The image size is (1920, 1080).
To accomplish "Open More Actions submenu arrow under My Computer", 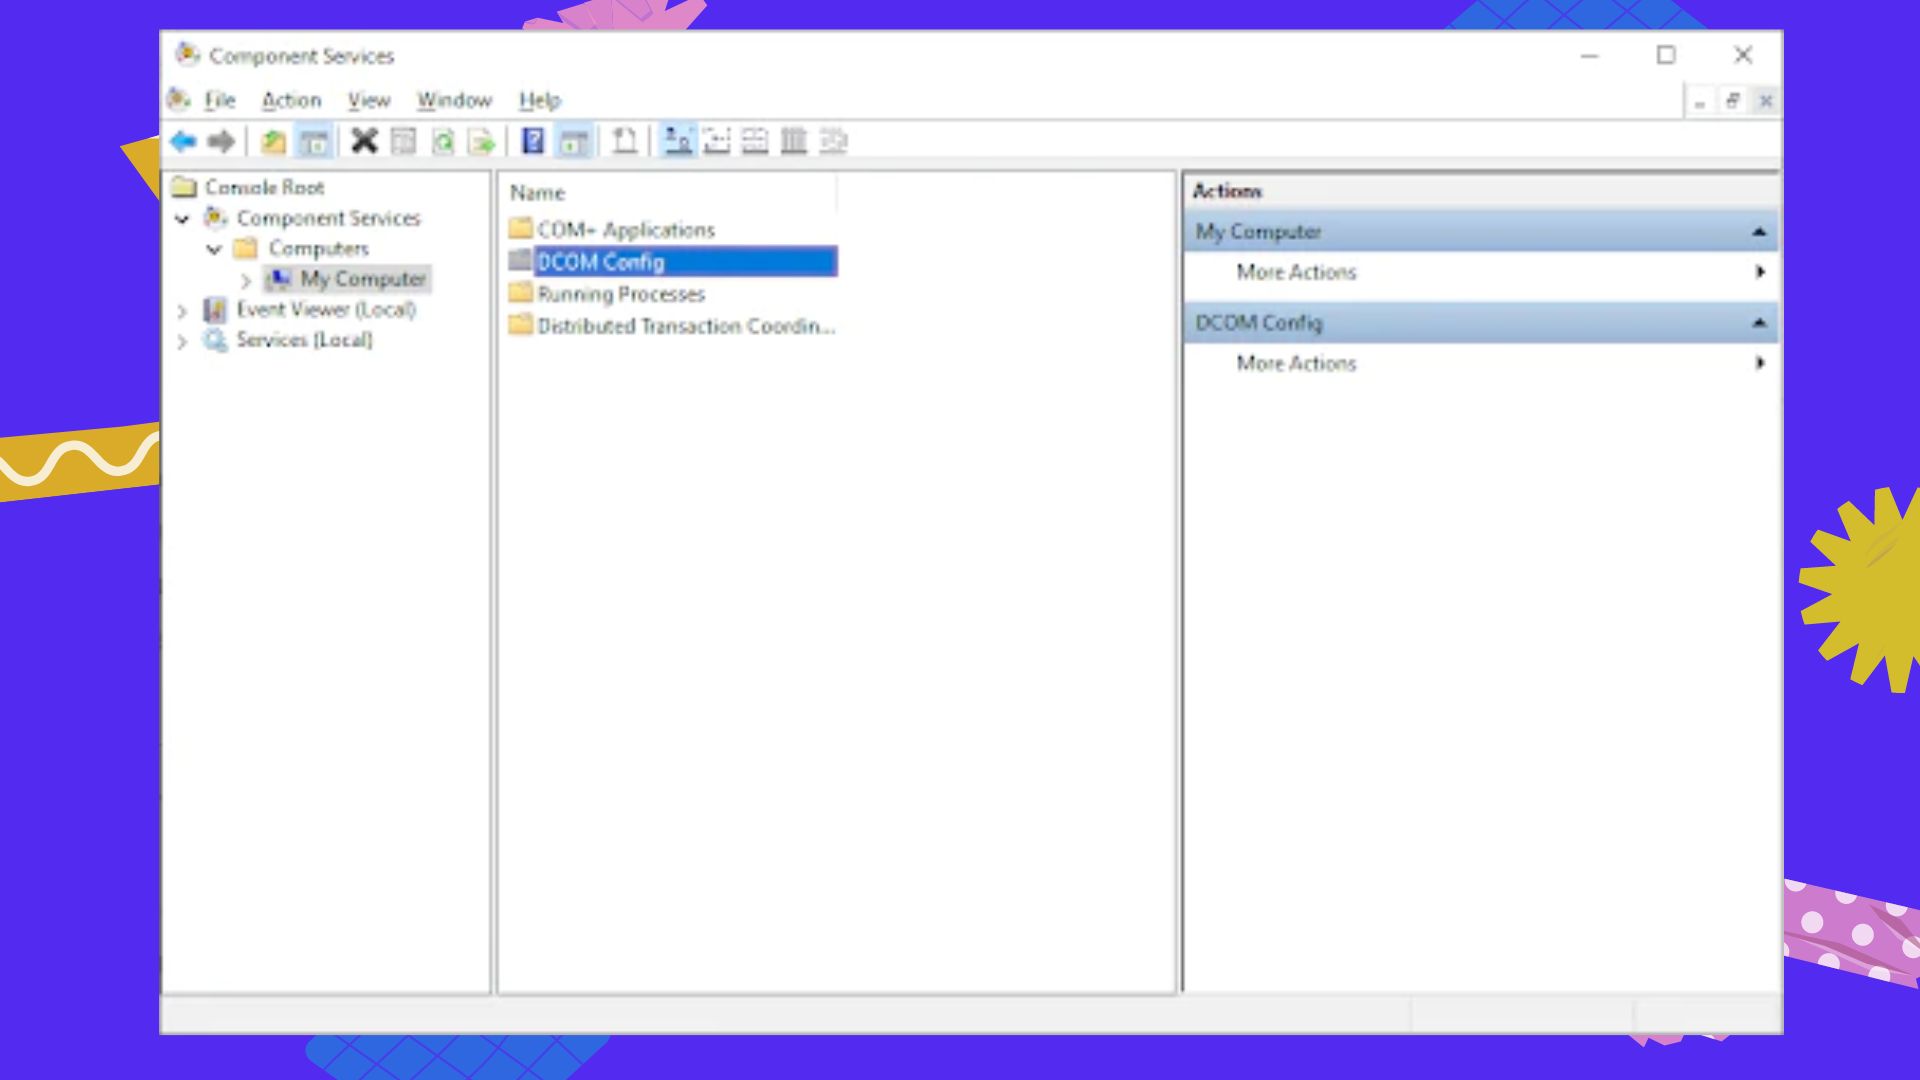I will (x=1760, y=272).
